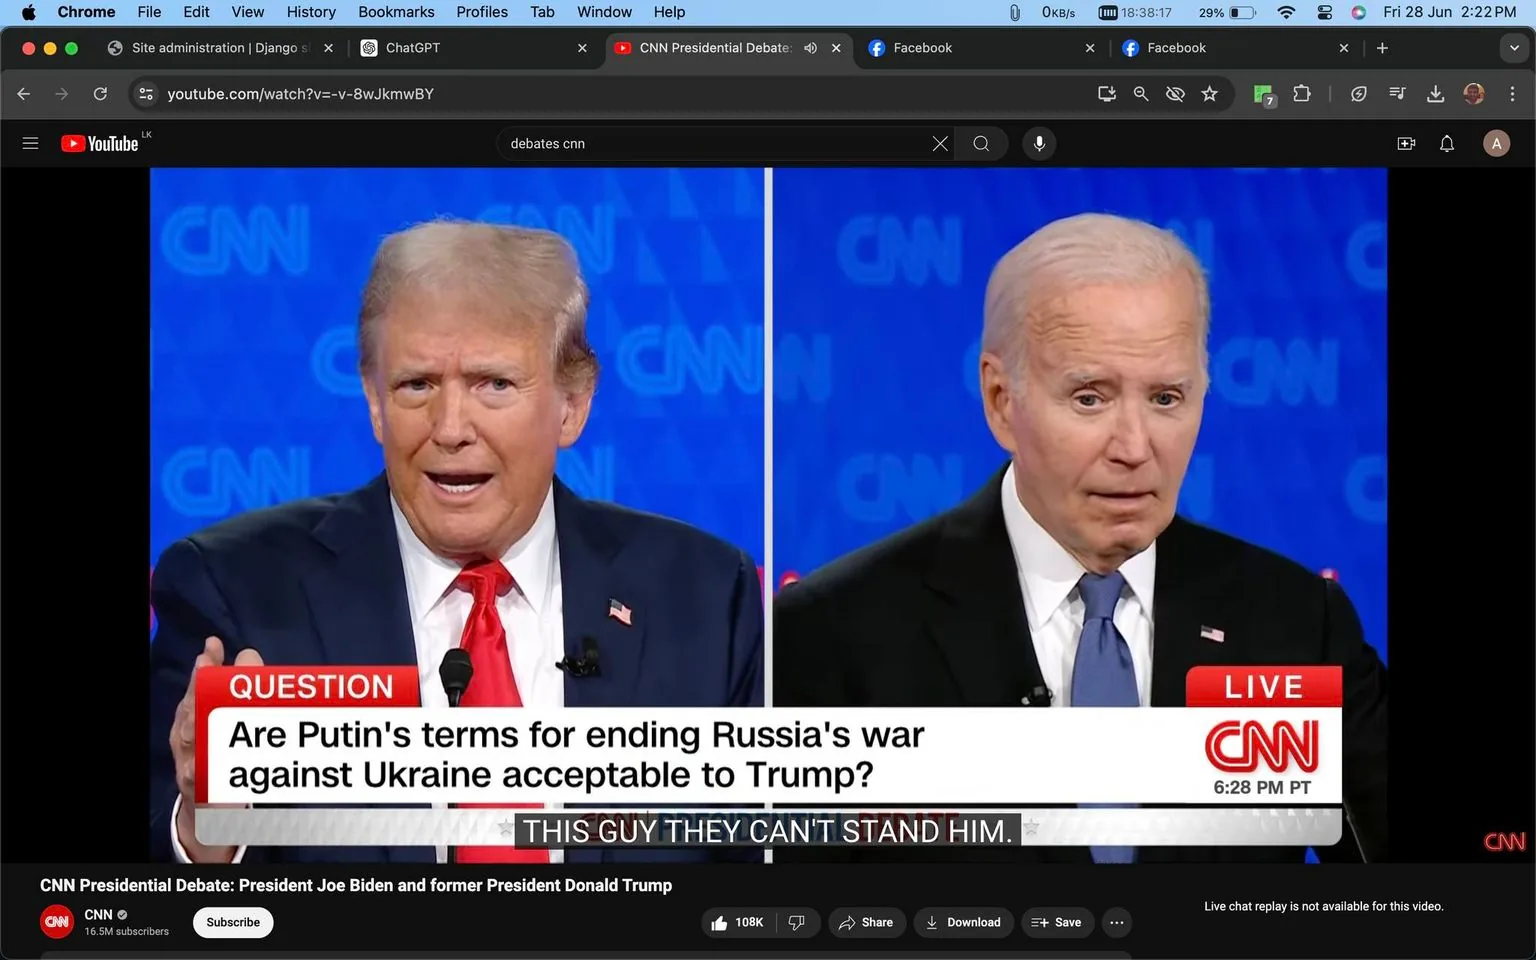Viewport: 1536px width, 960px height.
Task: Click the CNN channel avatar
Action: [x=57, y=921]
